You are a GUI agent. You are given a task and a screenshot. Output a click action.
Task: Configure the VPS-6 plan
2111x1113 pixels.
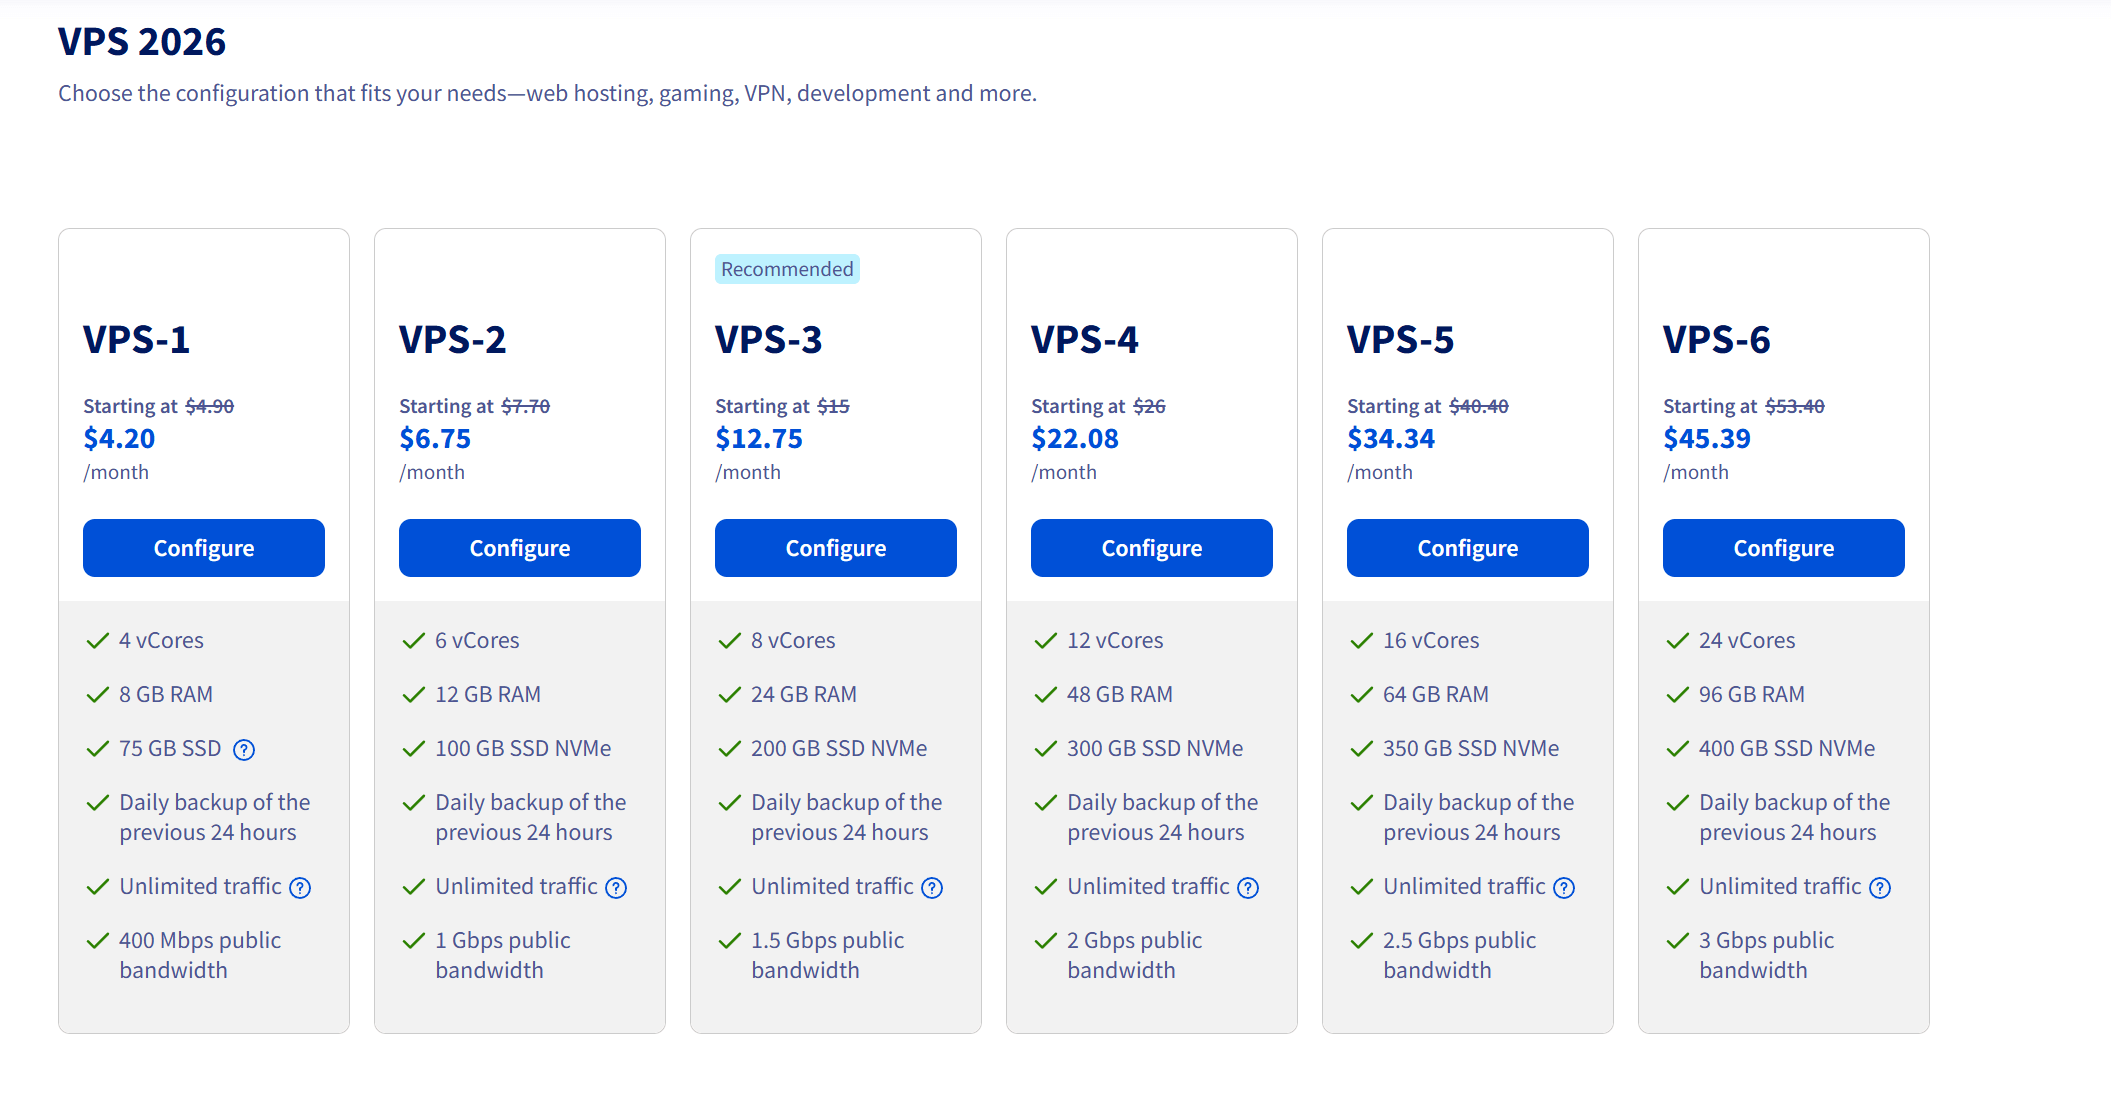pos(1784,548)
